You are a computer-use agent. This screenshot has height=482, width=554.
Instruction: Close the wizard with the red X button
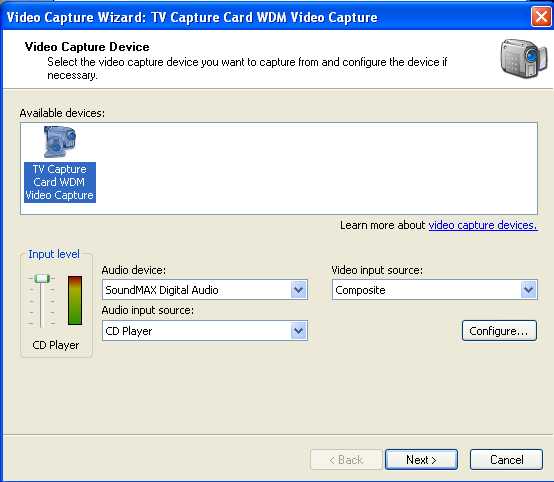(x=541, y=16)
